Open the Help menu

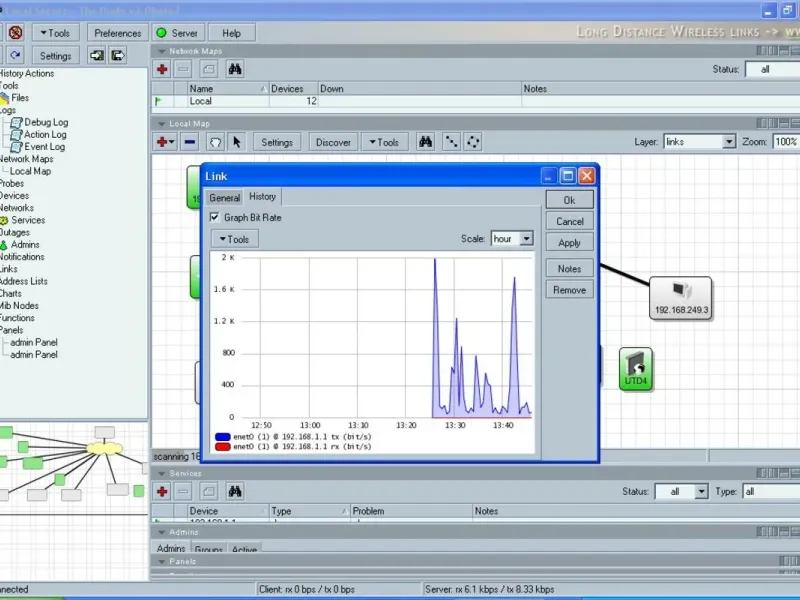(232, 33)
